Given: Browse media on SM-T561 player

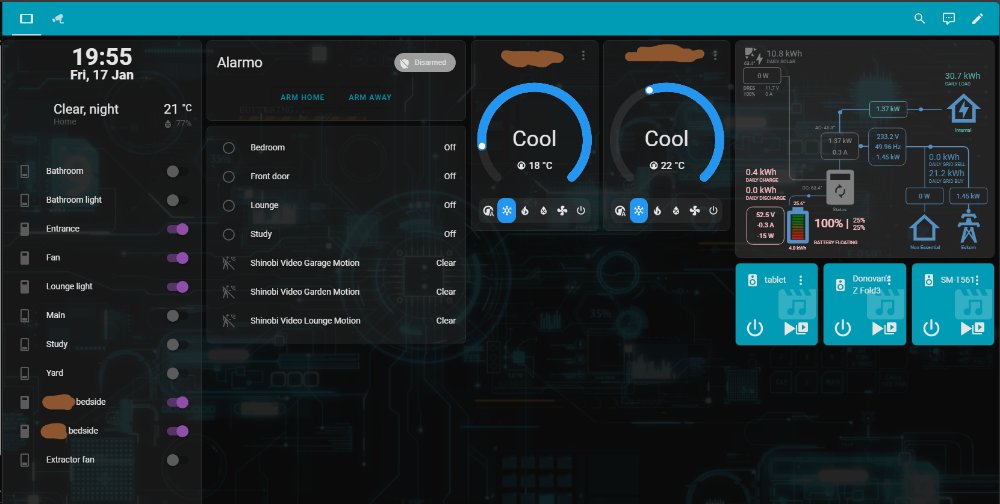Looking at the screenshot, I should pyautogui.click(x=973, y=329).
